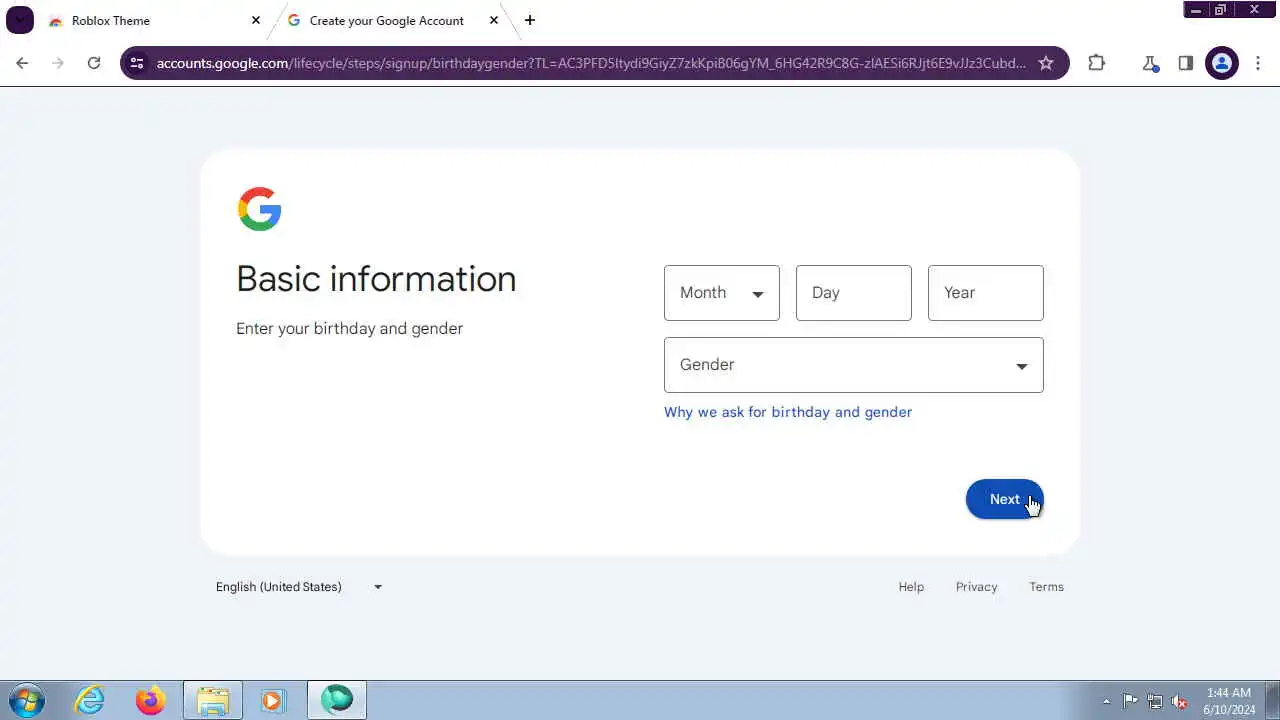Click the Day input field
The height and width of the screenshot is (720, 1280).
[x=854, y=293]
